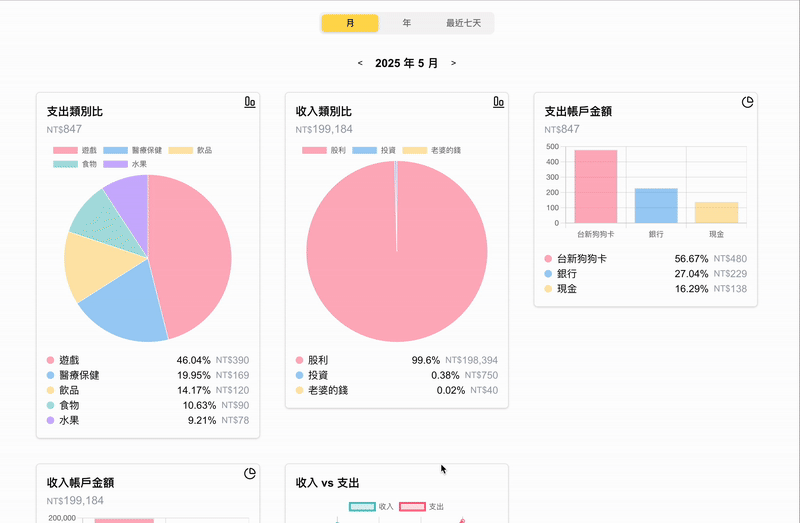Click 銀行 27.04% list row

click(646, 273)
